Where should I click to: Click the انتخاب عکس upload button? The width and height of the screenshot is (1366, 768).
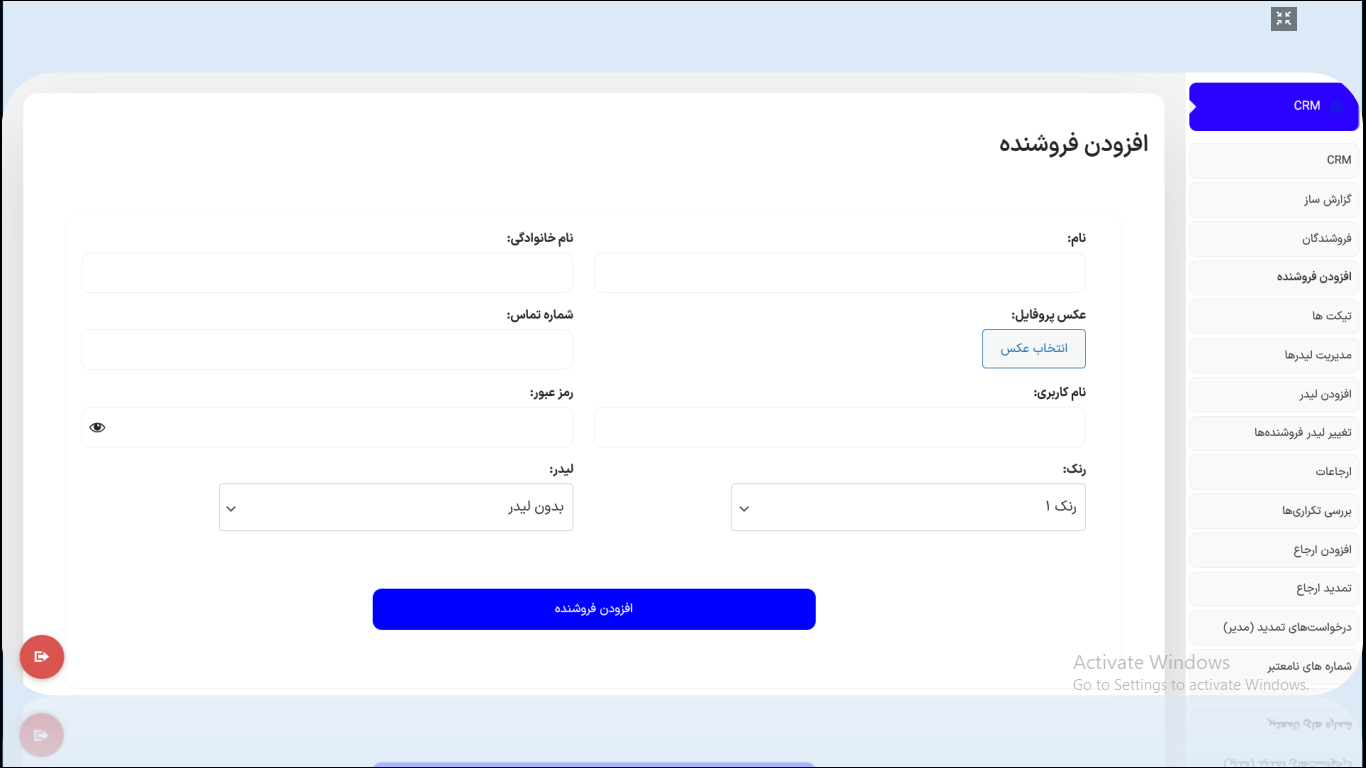[x=1033, y=348]
